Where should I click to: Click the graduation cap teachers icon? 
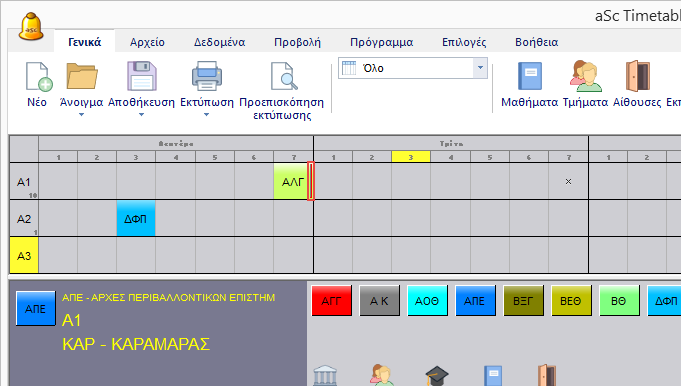[436, 376]
